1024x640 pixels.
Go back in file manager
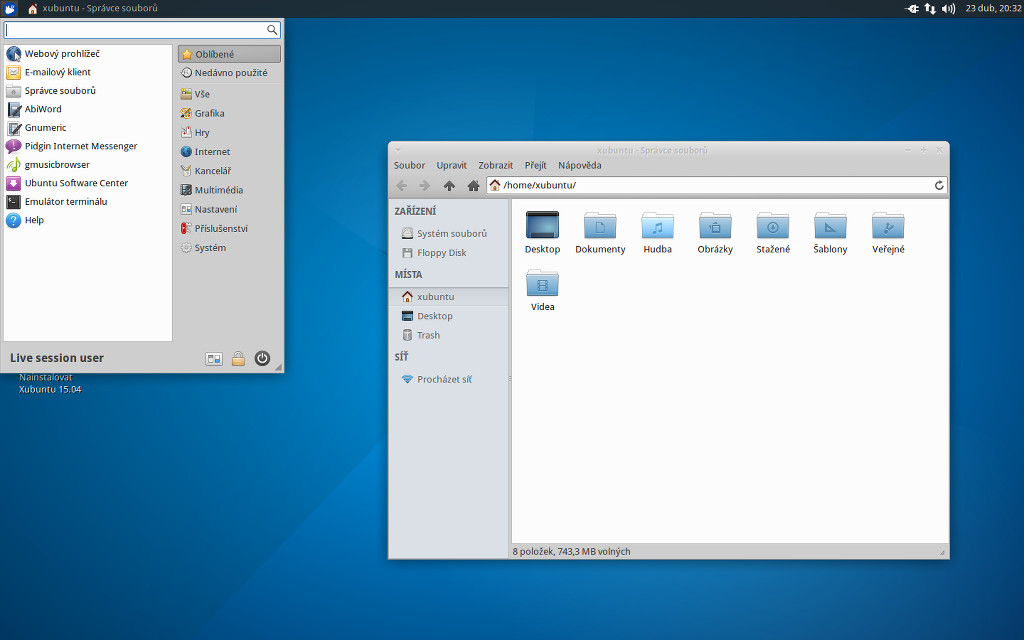point(402,186)
